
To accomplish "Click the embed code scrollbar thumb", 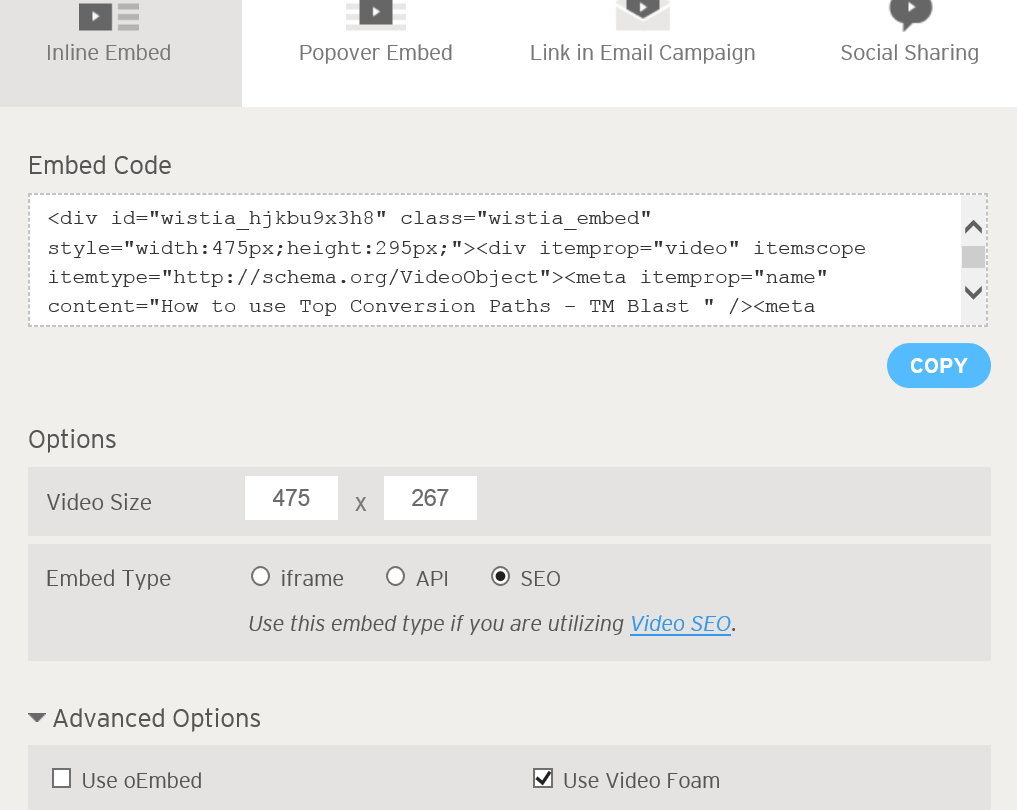I will pyautogui.click(x=973, y=257).
